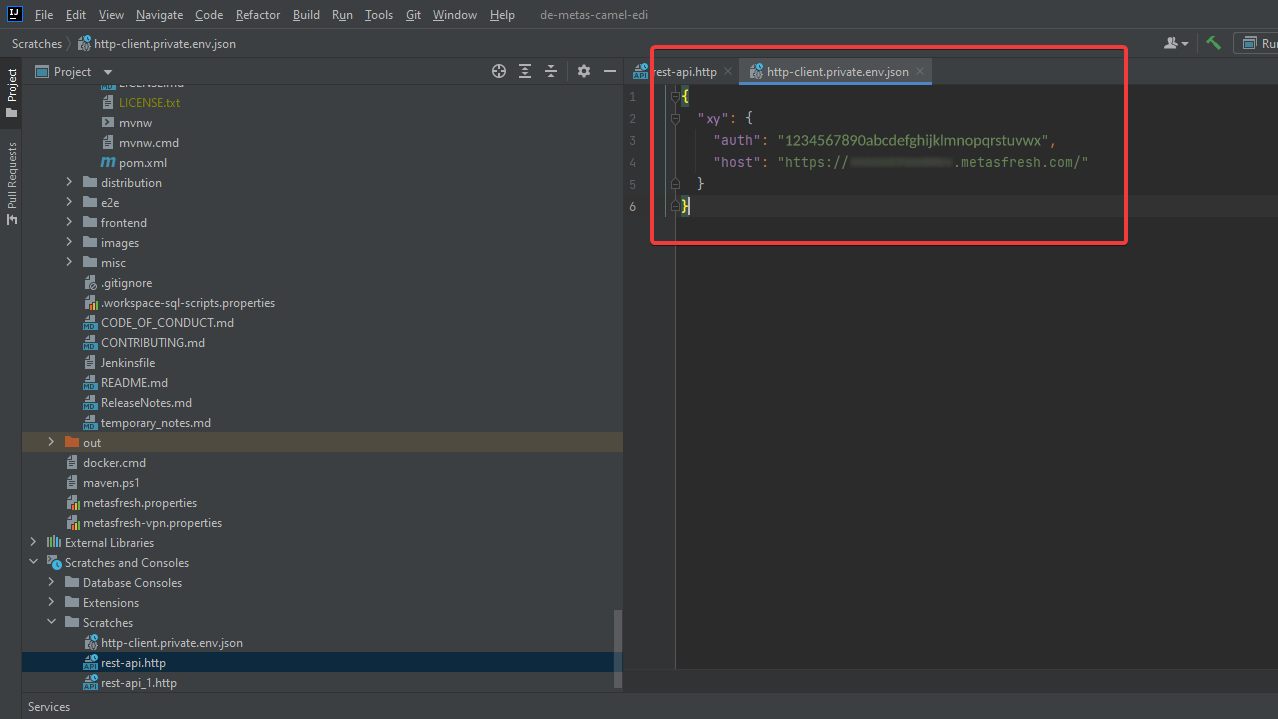Click the Services button at the bottom

[x=48, y=706]
